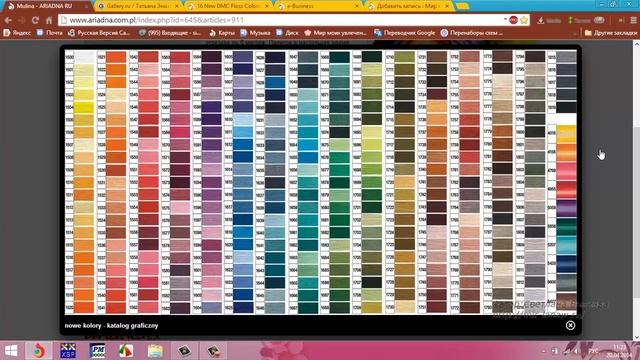The width and height of the screenshot is (640, 360).
Task: Close the Добавить запись tab
Action: click(x=447, y=6)
